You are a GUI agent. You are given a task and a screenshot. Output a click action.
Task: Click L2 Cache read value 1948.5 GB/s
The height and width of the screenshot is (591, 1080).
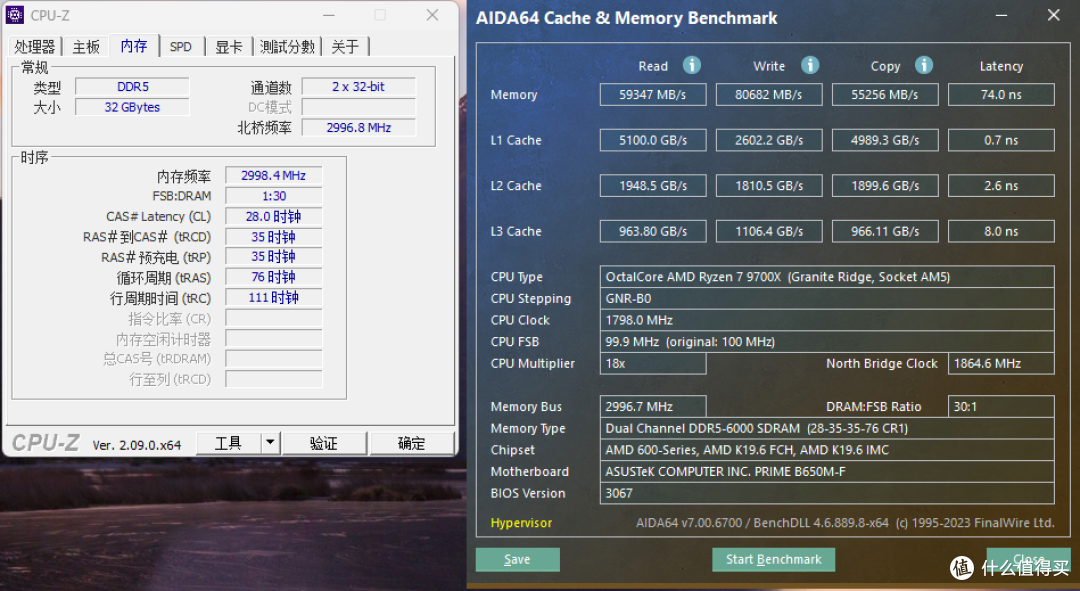coord(653,185)
